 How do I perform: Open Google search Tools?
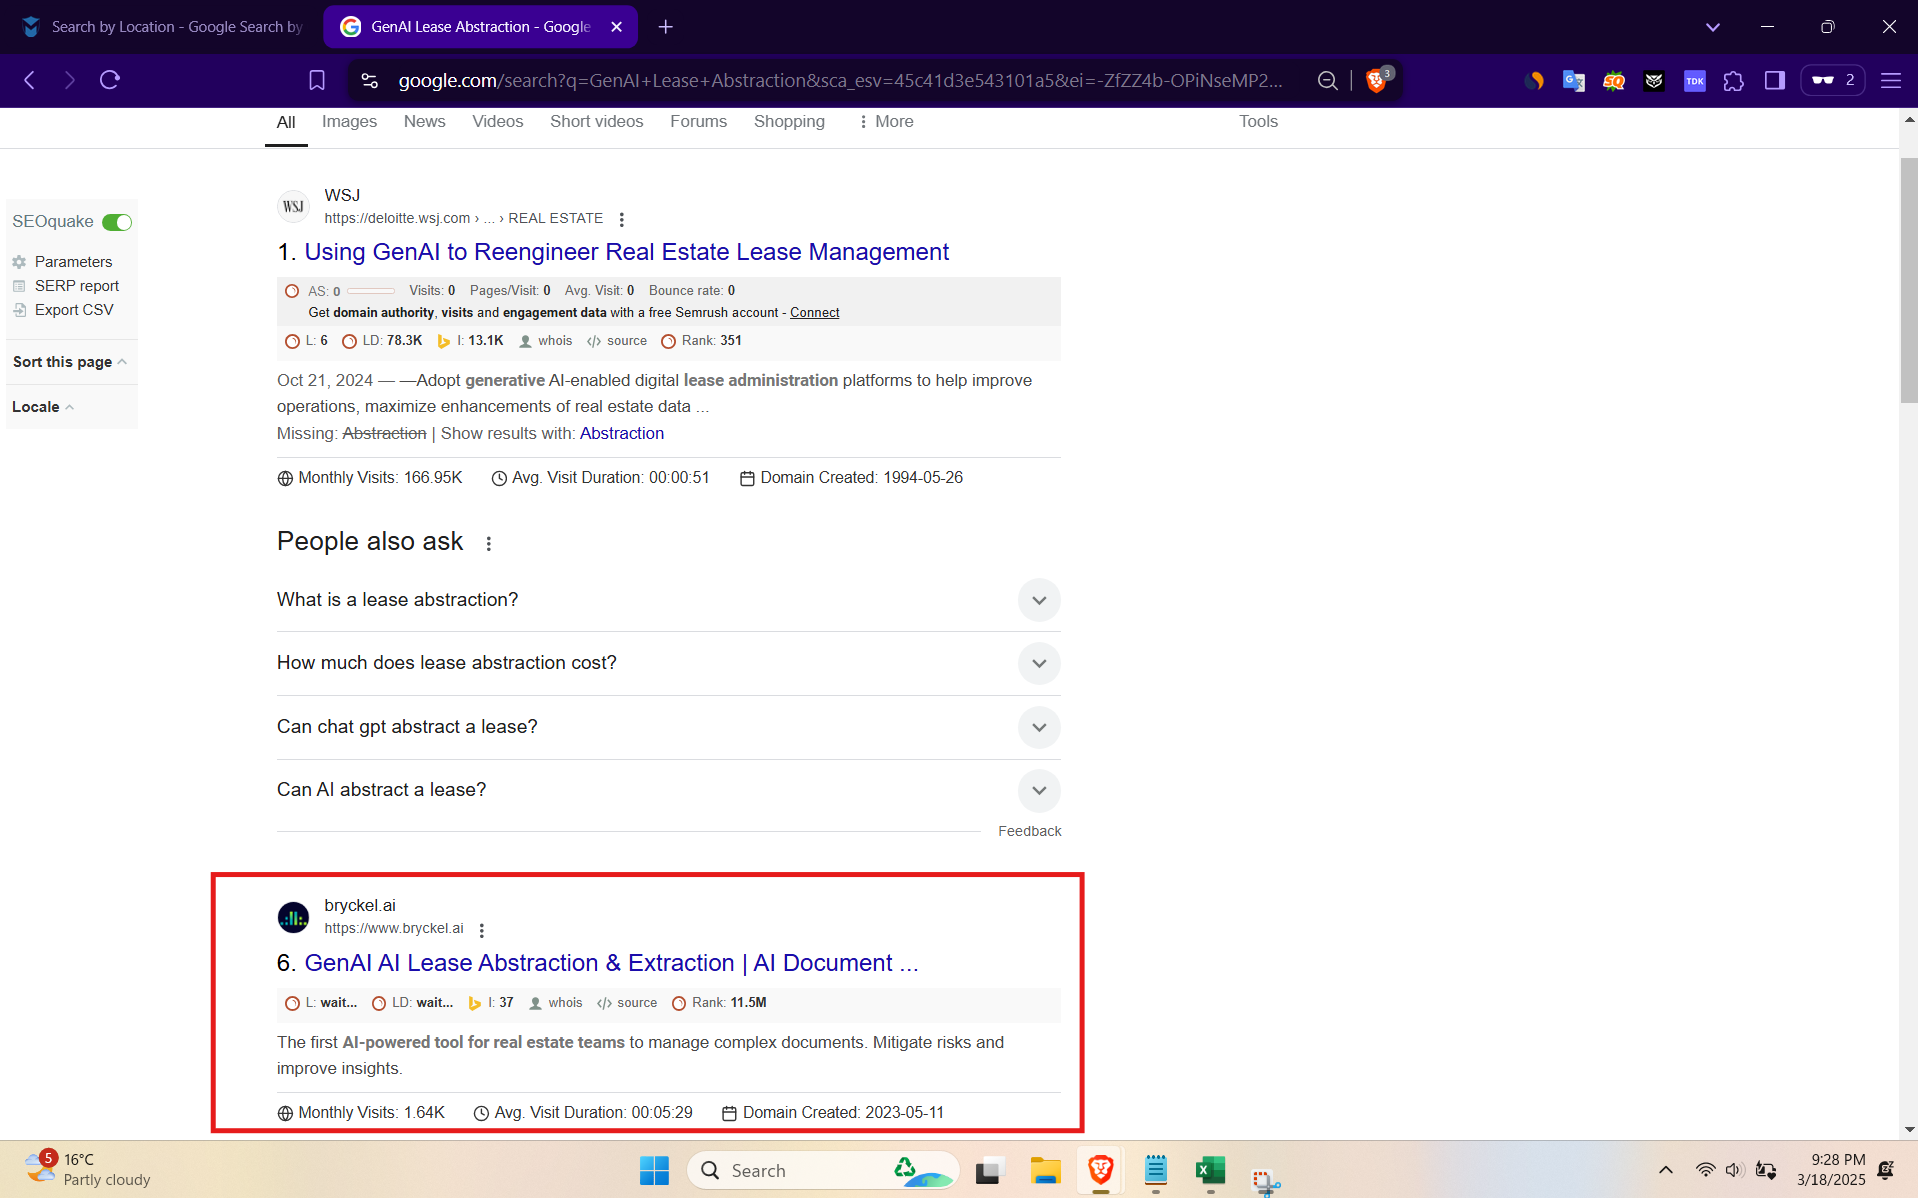point(1258,122)
